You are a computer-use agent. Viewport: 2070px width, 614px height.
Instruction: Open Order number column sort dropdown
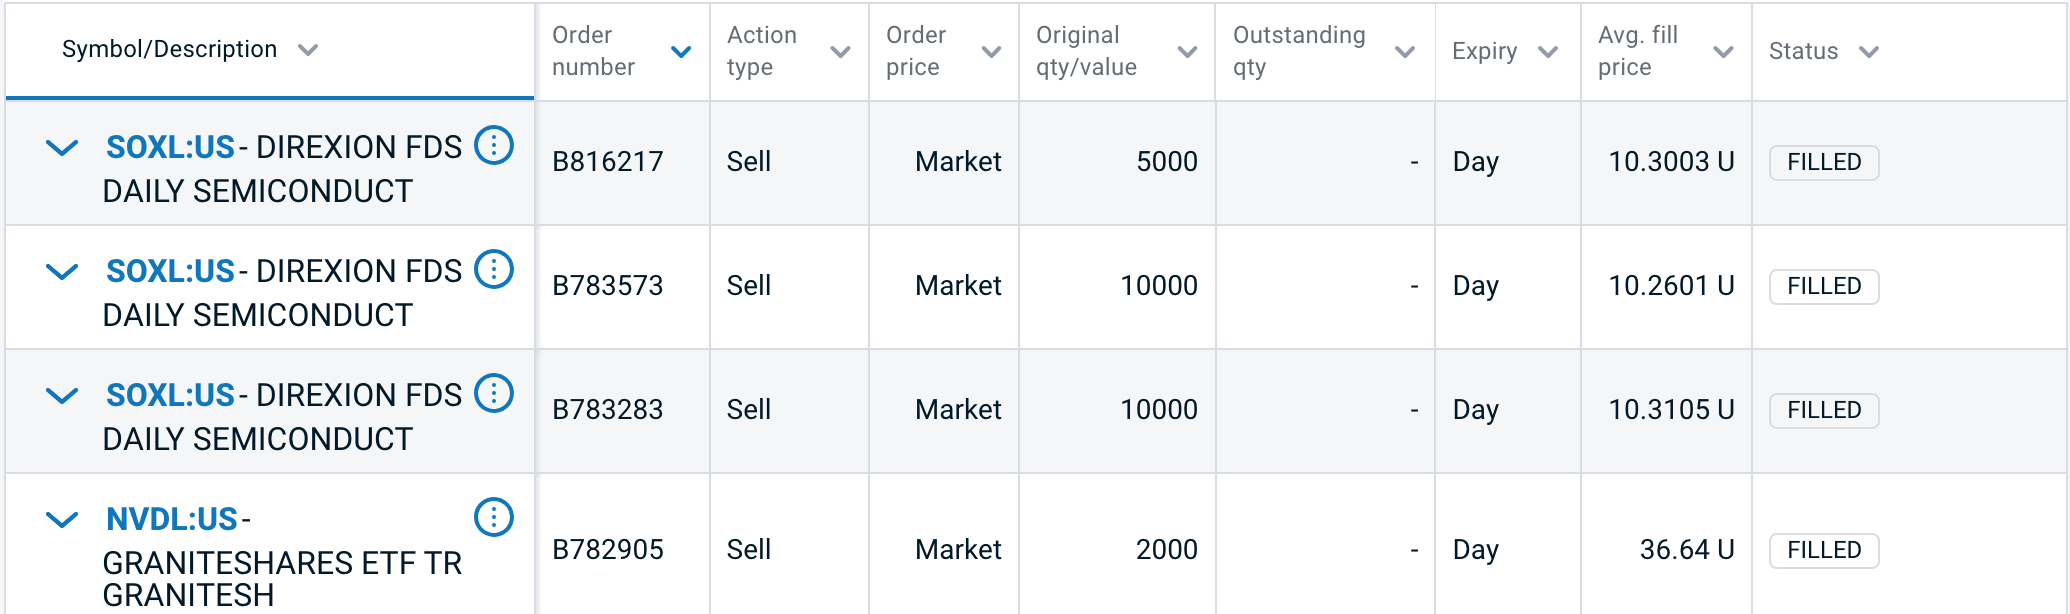(681, 52)
